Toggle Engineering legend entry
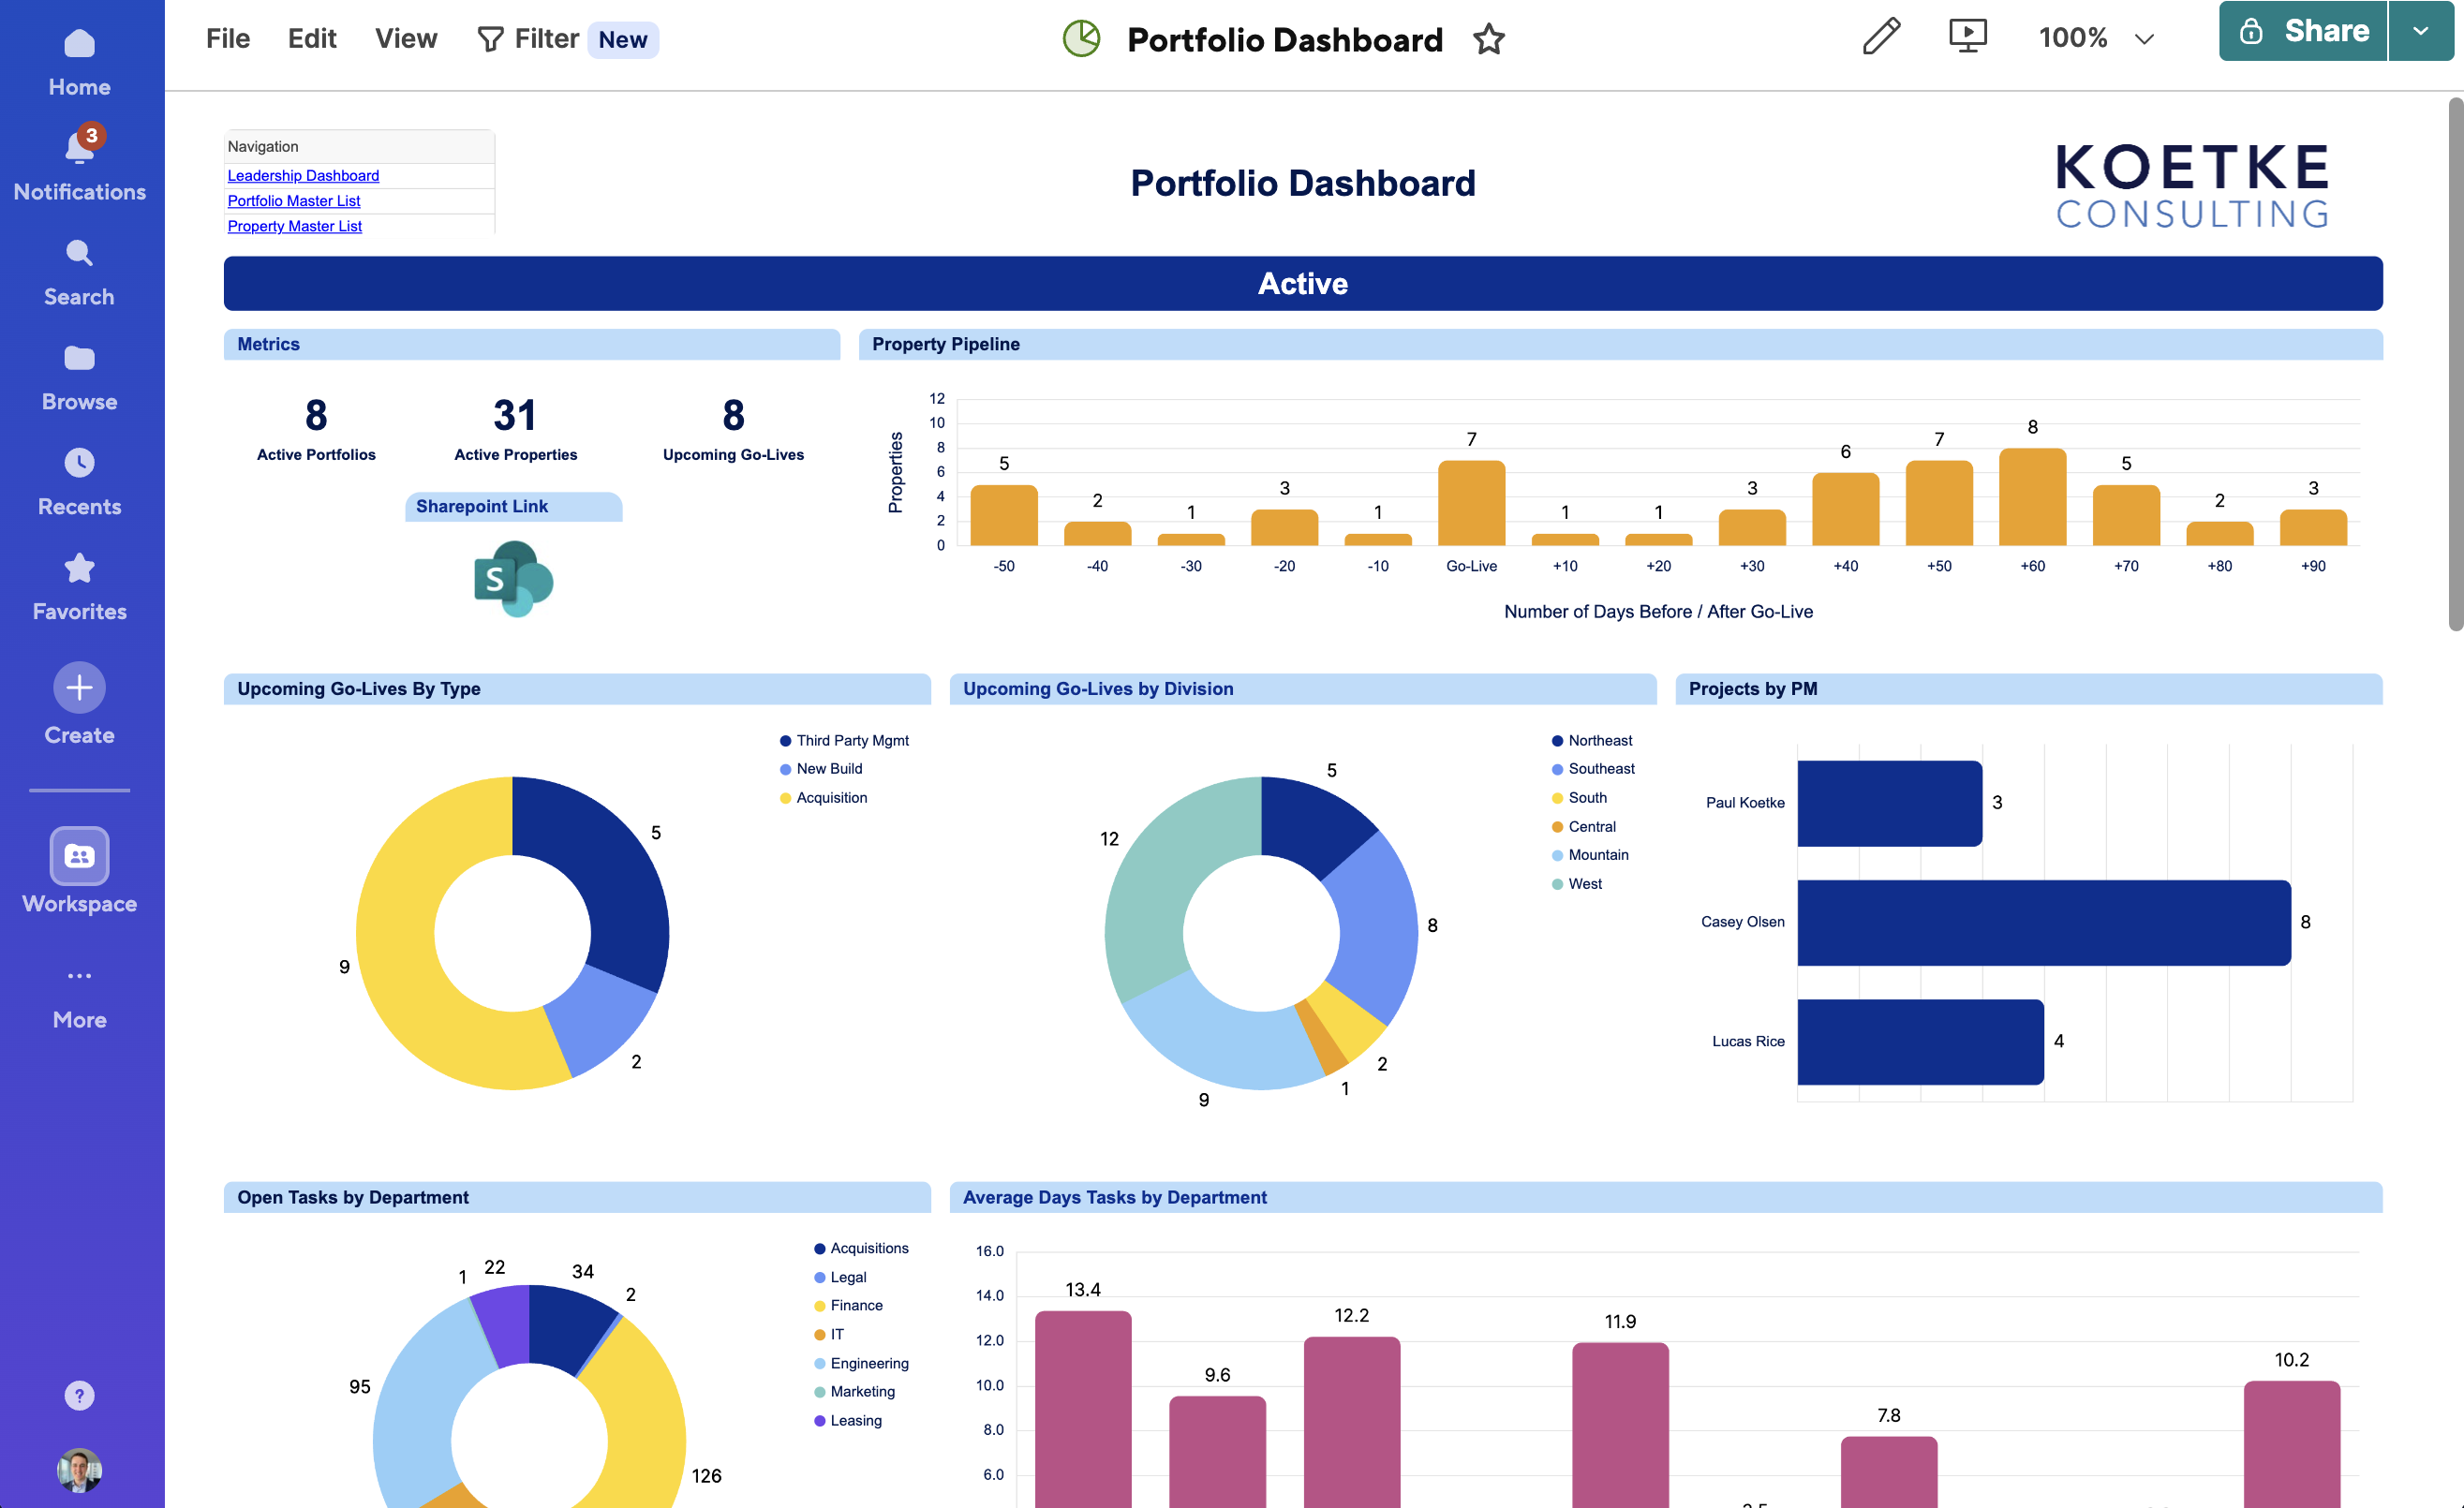The height and width of the screenshot is (1508, 2464). click(x=861, y=1363)
